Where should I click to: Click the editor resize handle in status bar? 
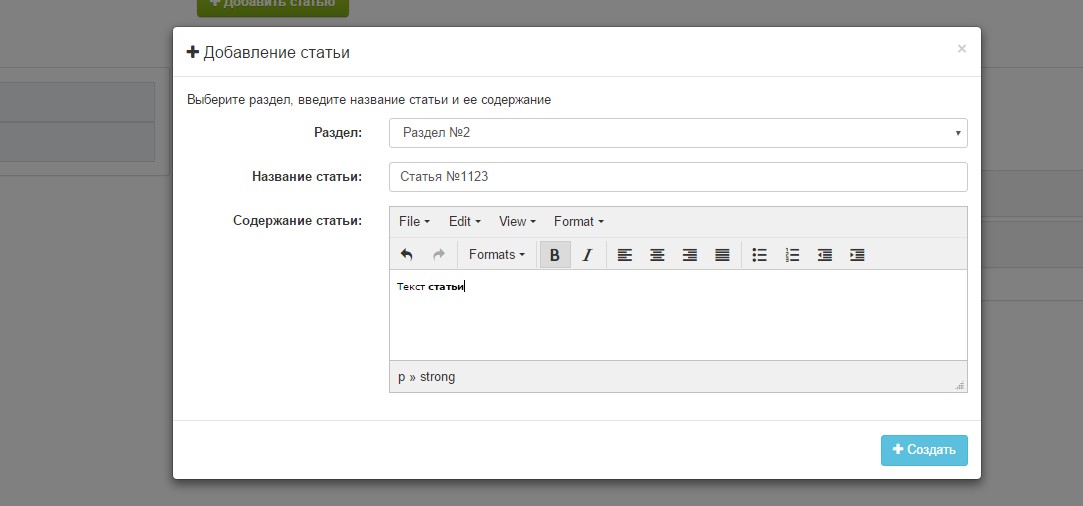pos(960,386)
